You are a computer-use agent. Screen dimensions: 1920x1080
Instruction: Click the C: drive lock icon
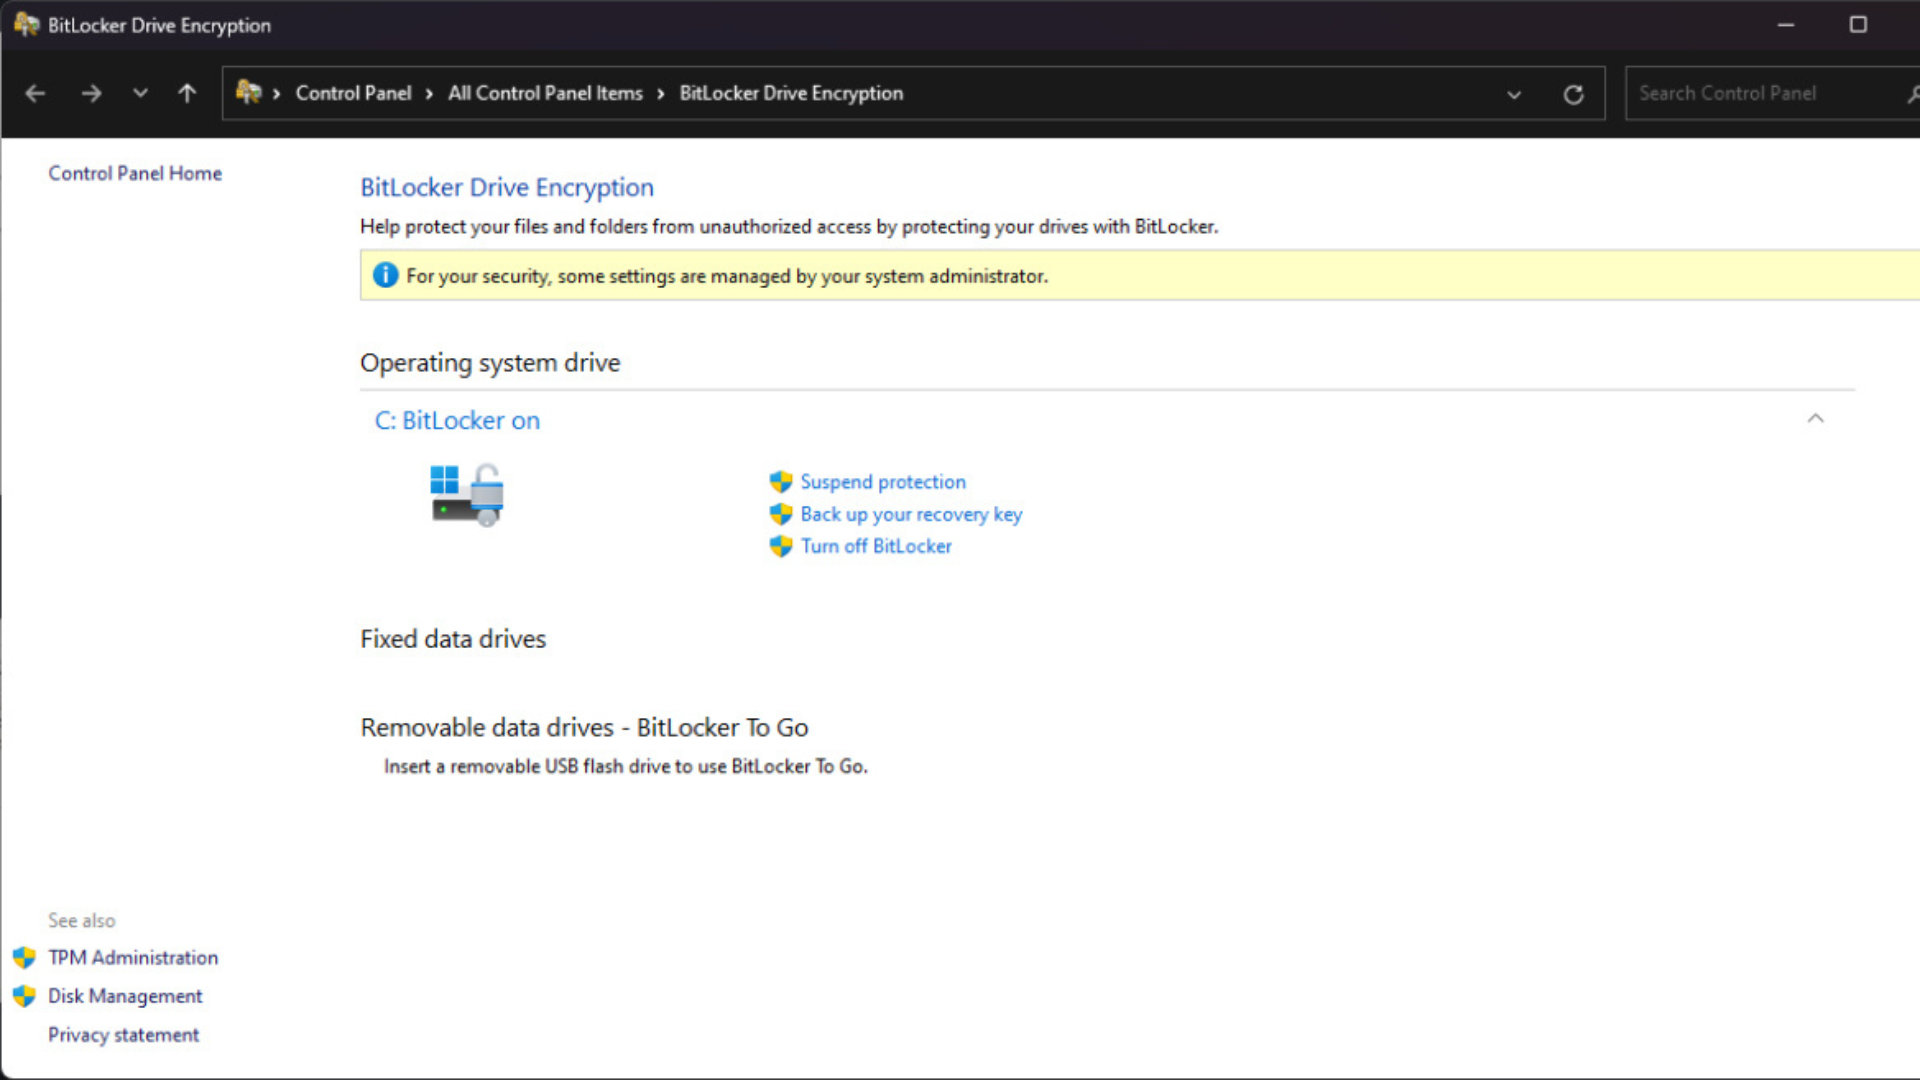(466, 493)
